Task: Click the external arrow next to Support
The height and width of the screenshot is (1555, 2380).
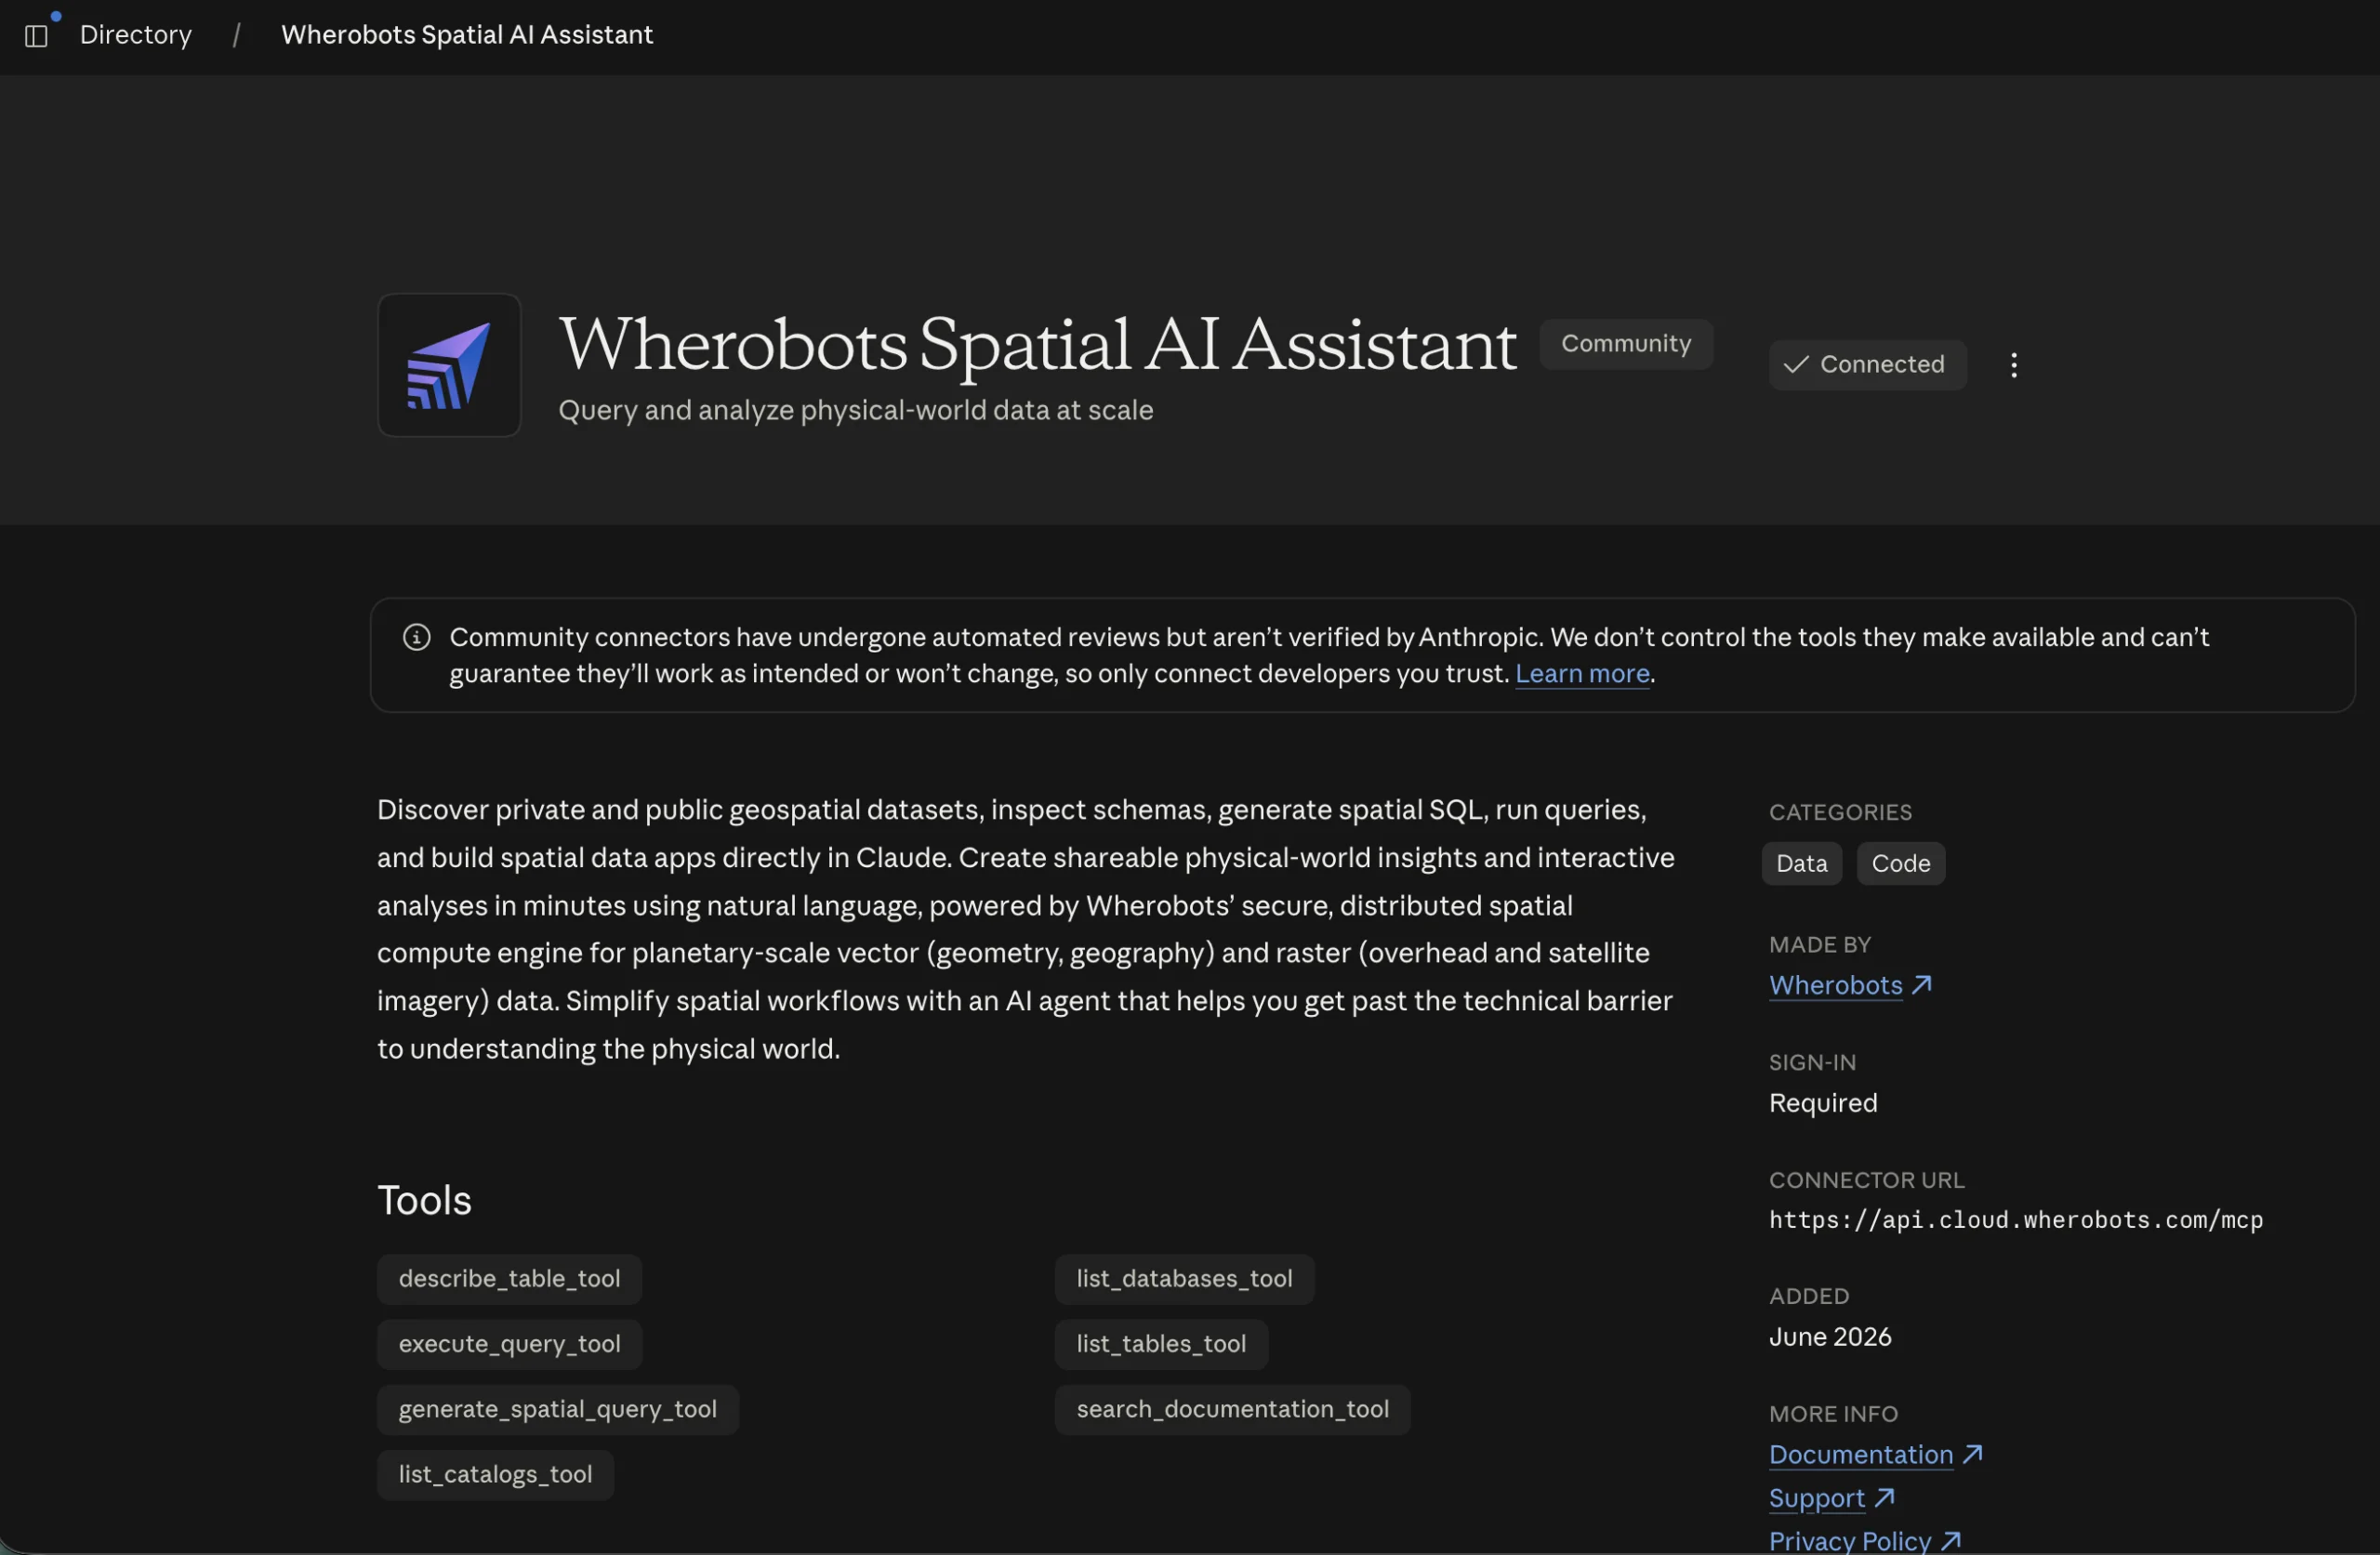Action: (x=1884, y=1497)
